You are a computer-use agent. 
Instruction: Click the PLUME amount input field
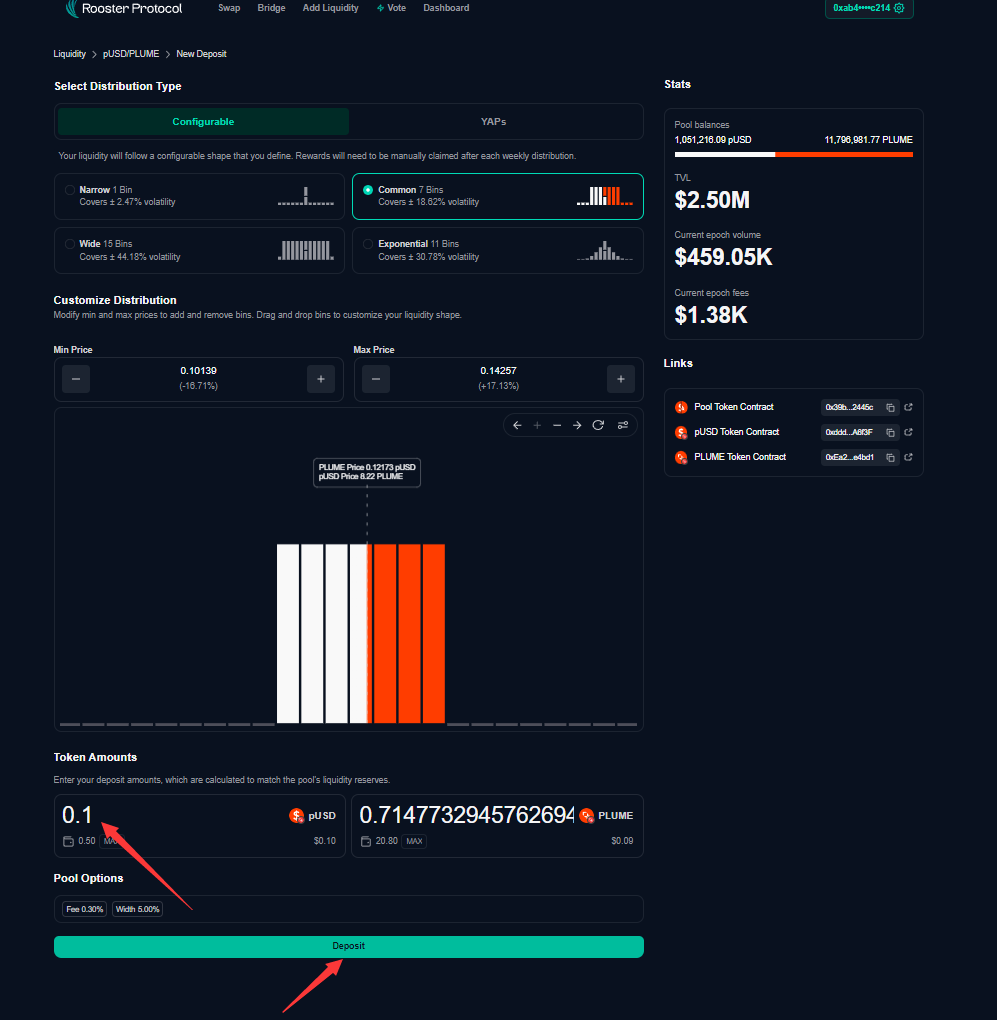466,815
